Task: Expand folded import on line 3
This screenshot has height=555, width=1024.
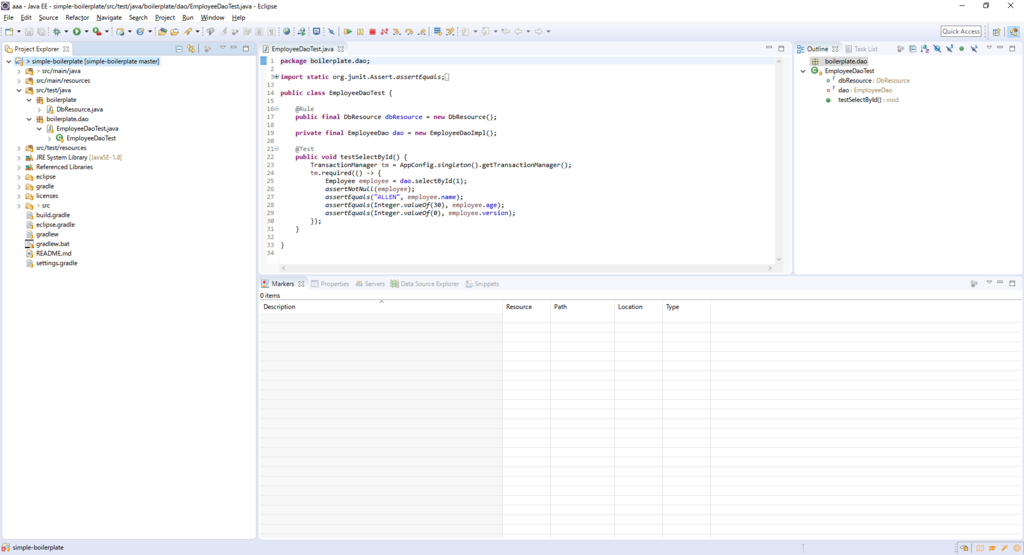Action: [276, 77]
